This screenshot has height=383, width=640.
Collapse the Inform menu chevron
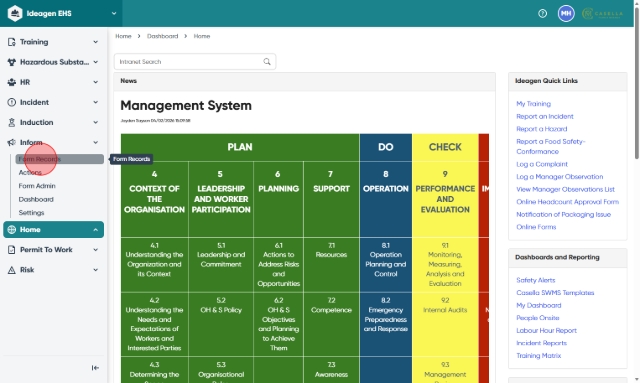96,142
